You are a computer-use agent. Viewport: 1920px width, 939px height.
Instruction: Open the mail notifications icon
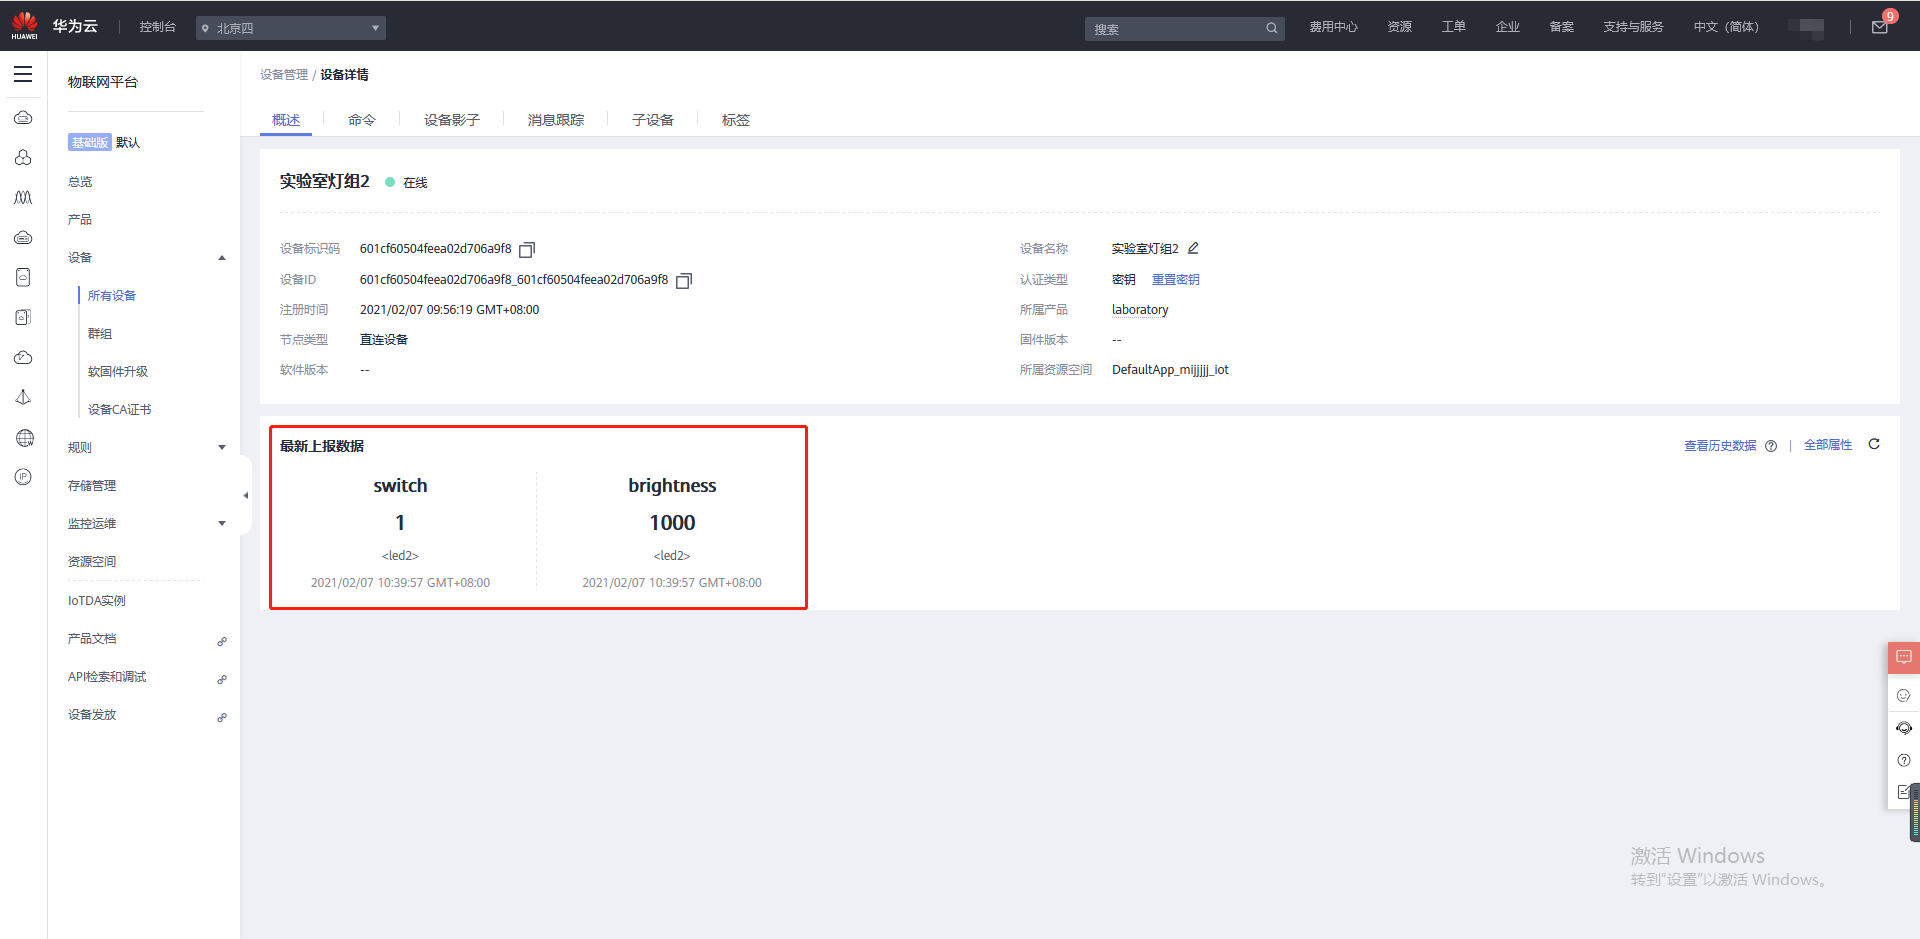[1880, 27]
